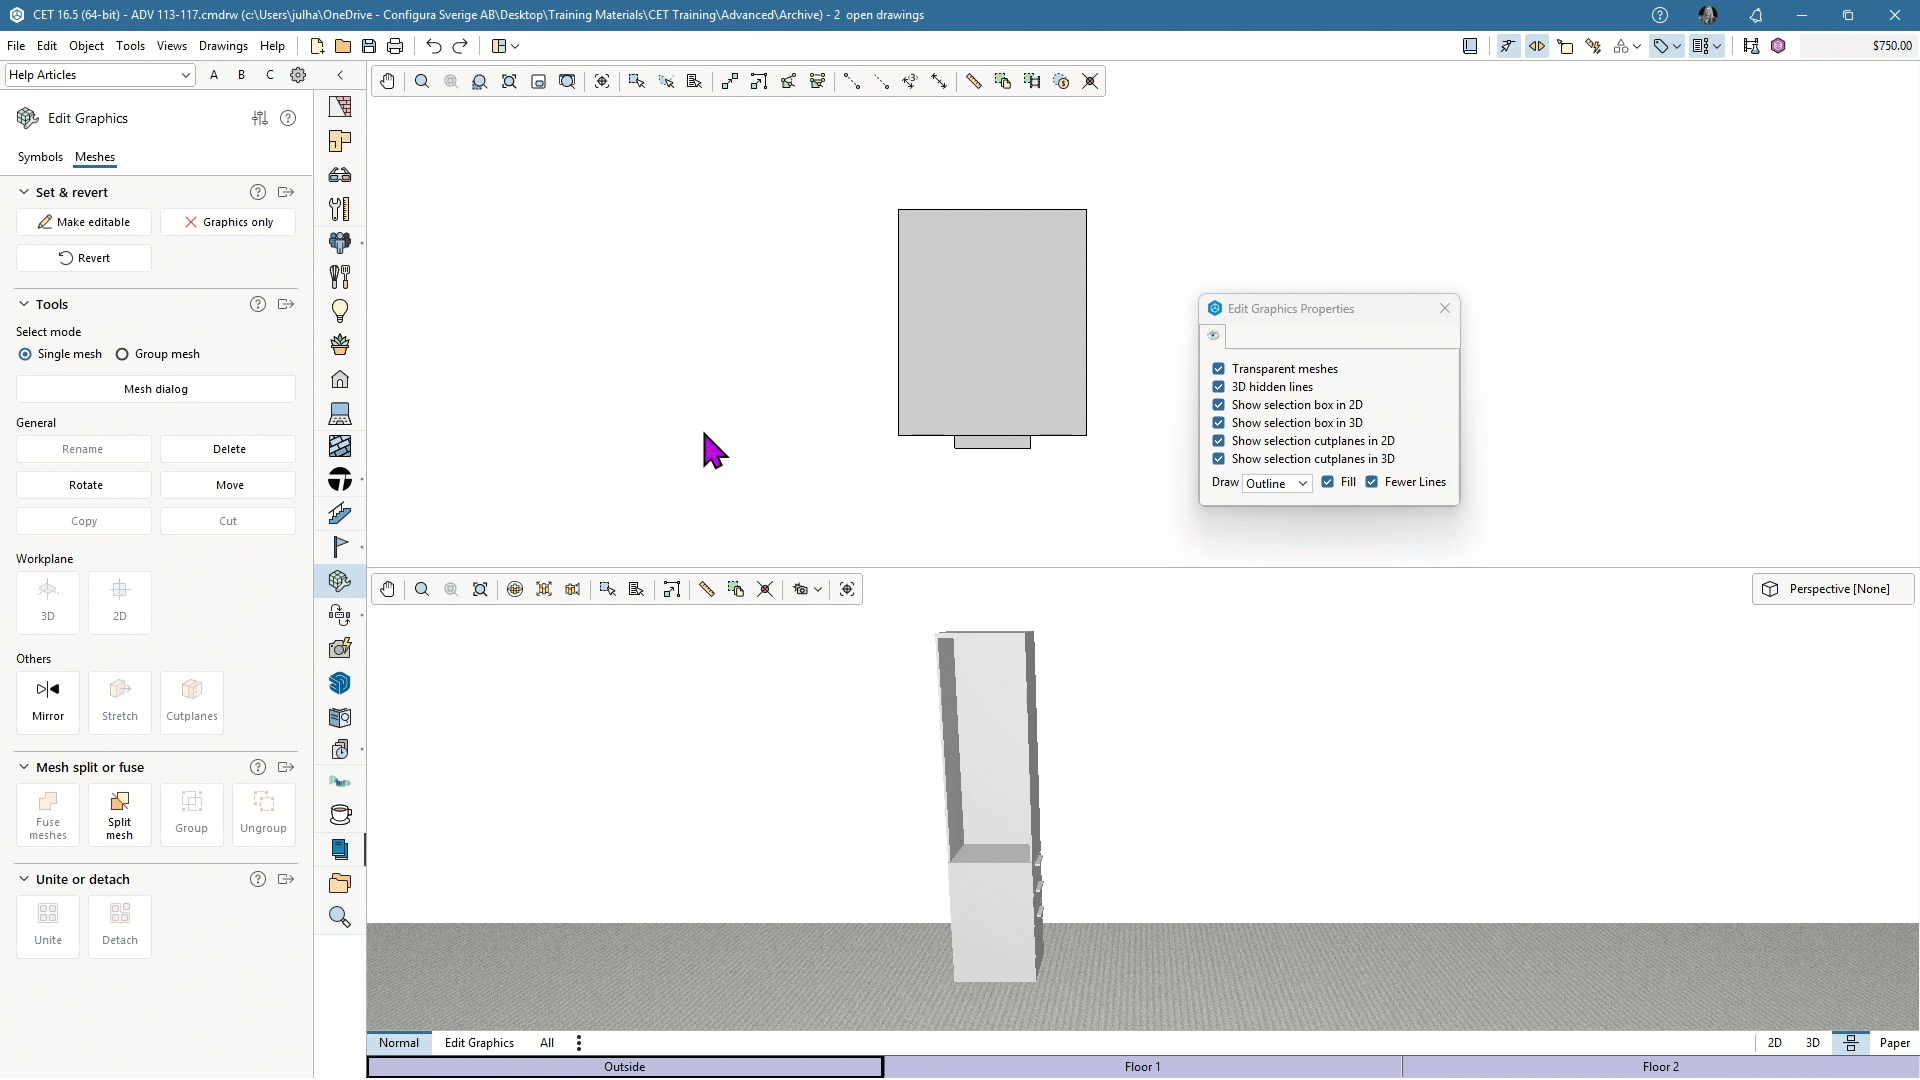
Task: Click the New Document icon
Action: click(317, 46)
